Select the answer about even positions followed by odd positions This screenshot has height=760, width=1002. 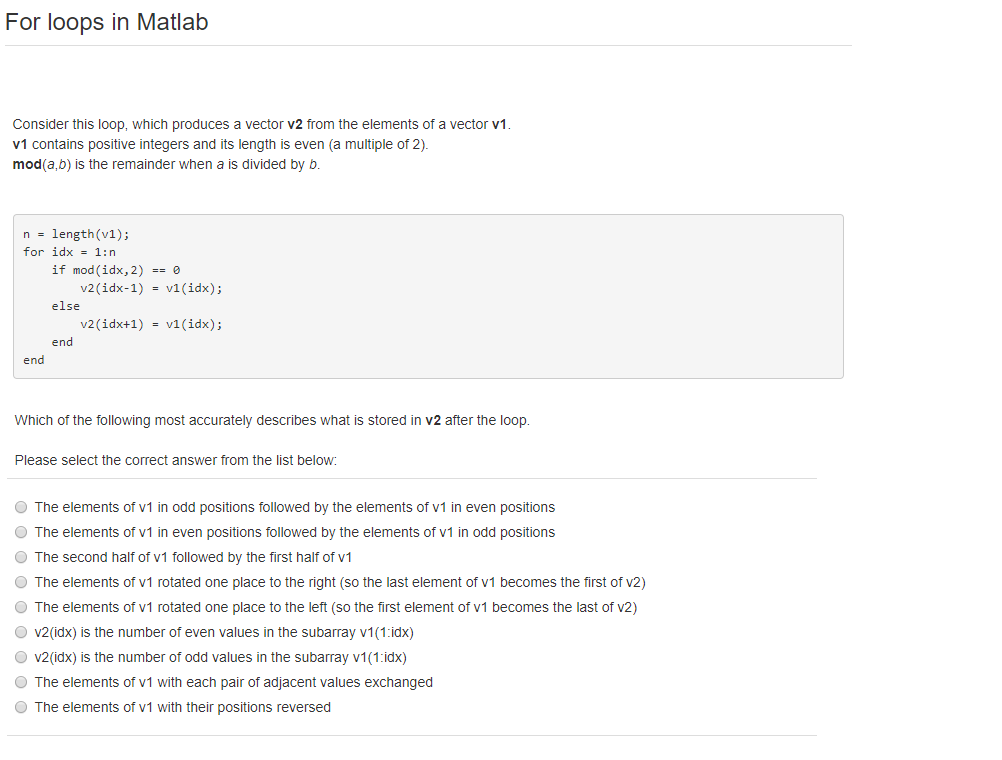pos(295,532)
